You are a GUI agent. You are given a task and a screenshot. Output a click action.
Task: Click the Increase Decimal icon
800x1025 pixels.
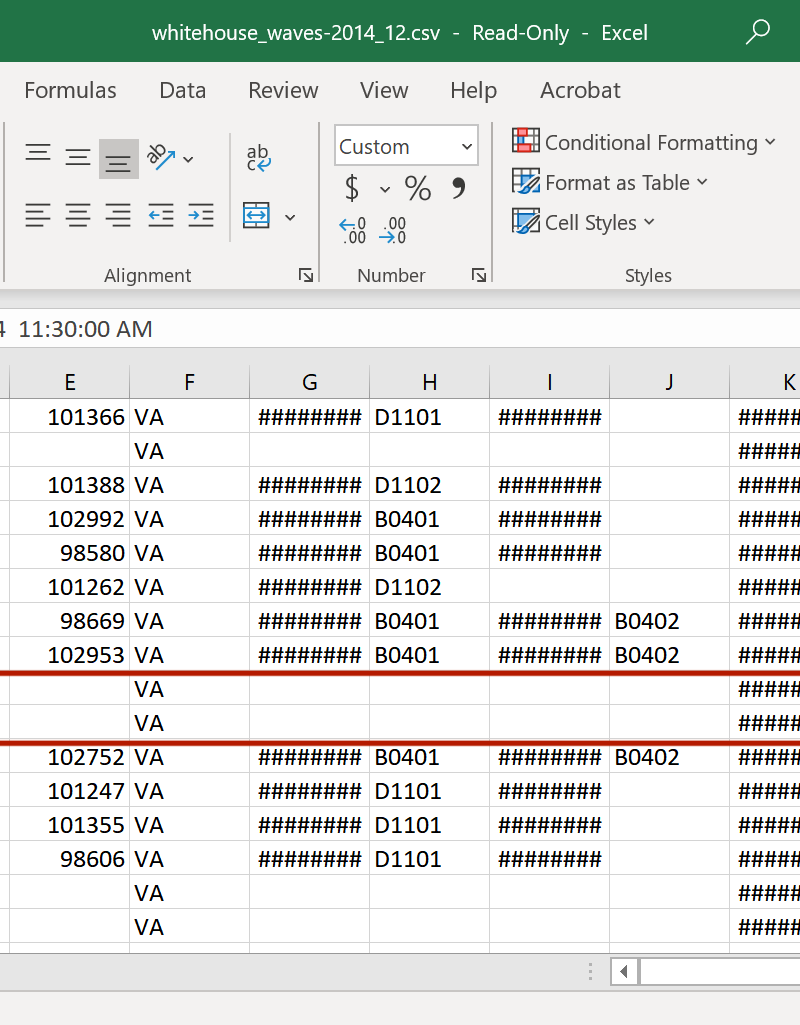(x=353, y=231)
